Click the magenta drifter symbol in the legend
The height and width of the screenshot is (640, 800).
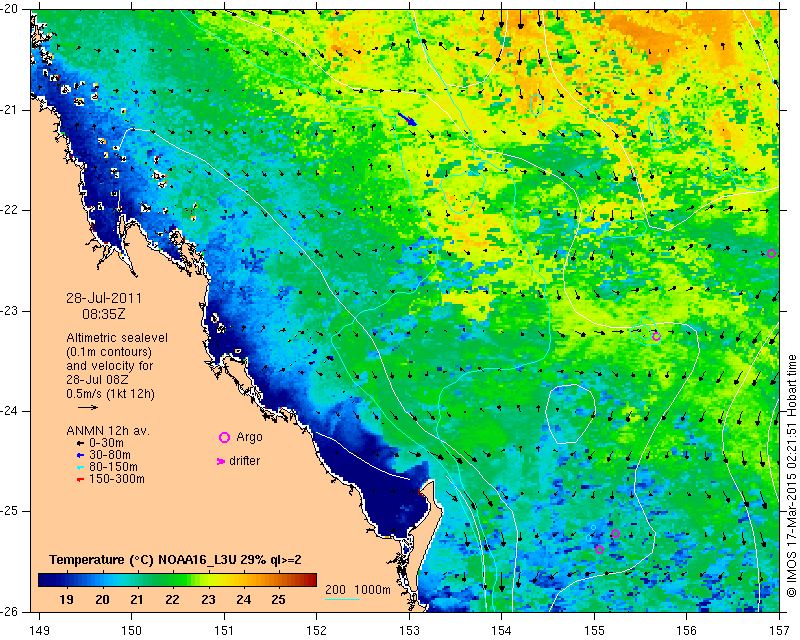pos(220,461)
